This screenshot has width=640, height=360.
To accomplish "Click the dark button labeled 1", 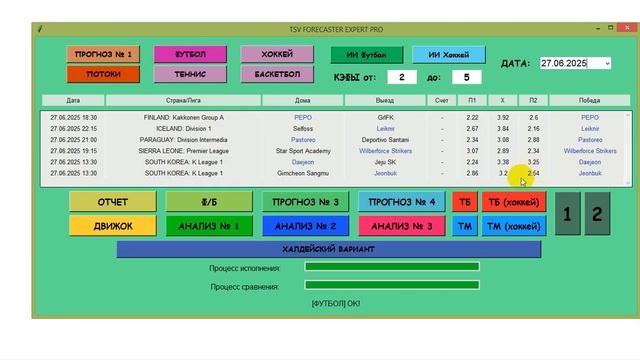I will (x=567, y=214).
